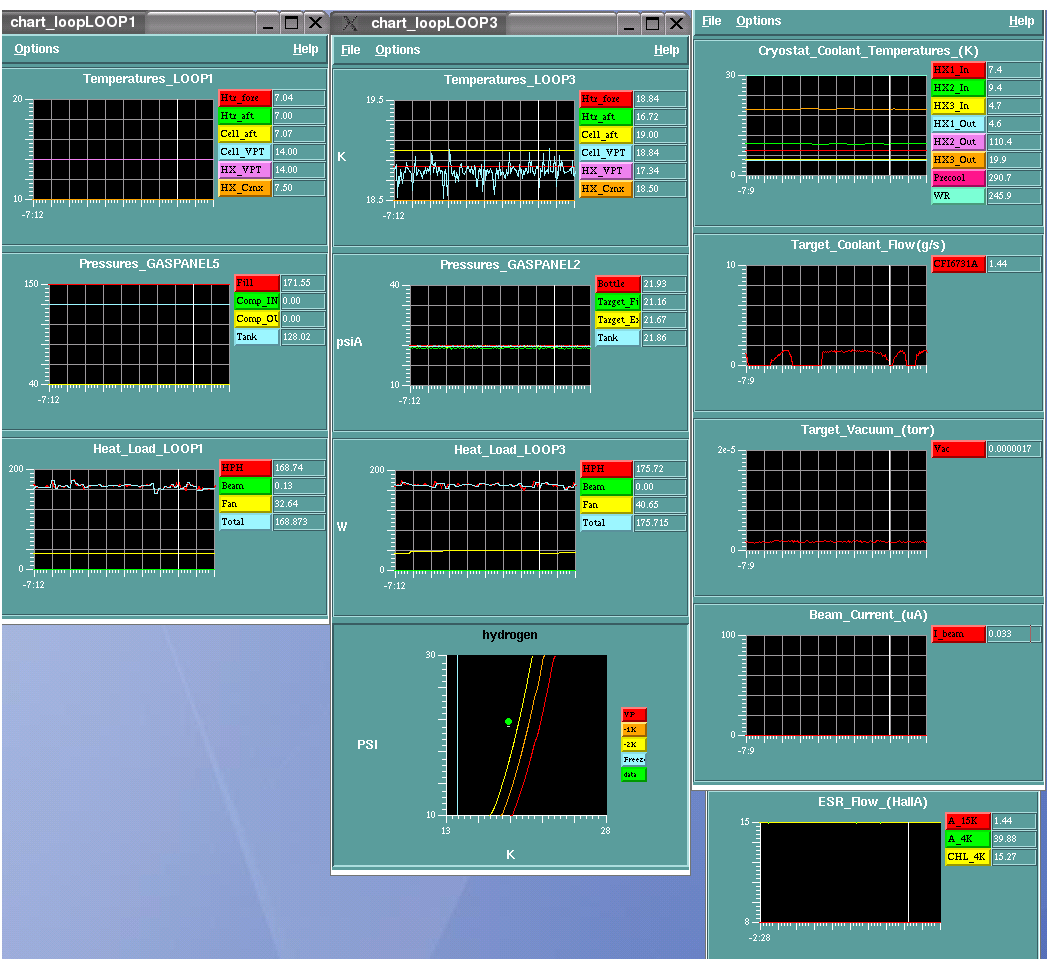Viewport: 1047px width, 959px height.
Task: Maximize the chart_loopLOOP1 window
Action: (291, 23)
